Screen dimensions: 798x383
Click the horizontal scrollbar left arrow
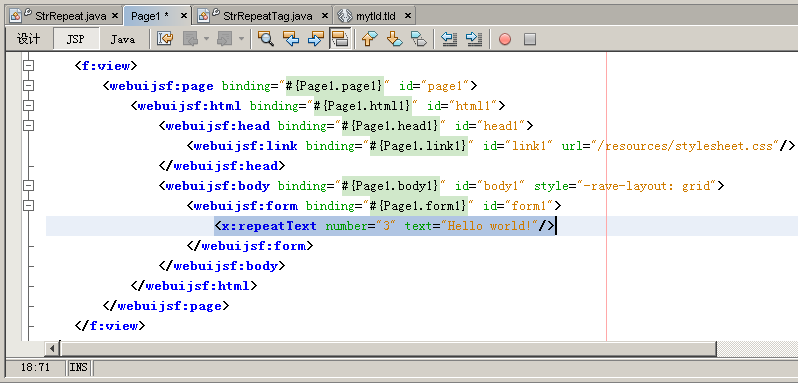pyautogui.click(x=51, y=349)
